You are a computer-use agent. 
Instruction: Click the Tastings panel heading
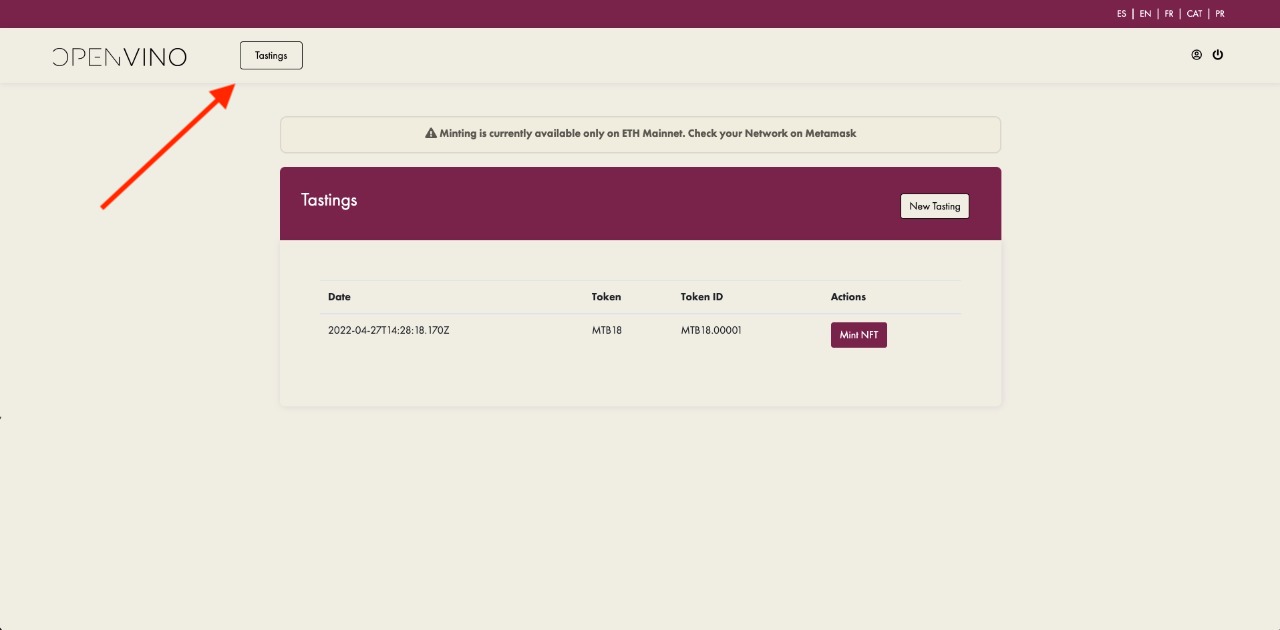[x=329, y=200]
